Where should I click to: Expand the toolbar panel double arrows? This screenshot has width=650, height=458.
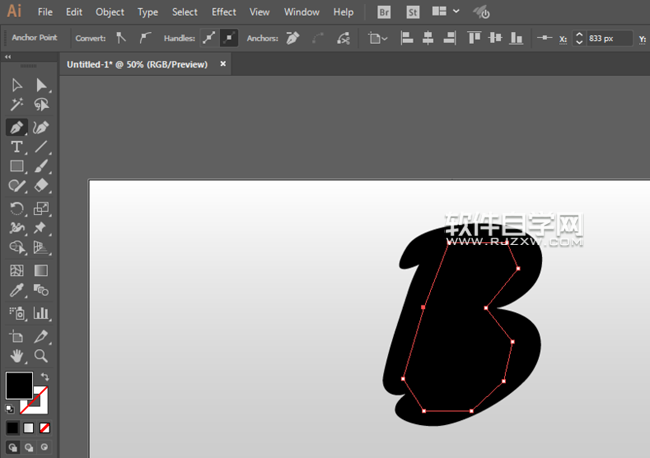(x=8, y=58)
